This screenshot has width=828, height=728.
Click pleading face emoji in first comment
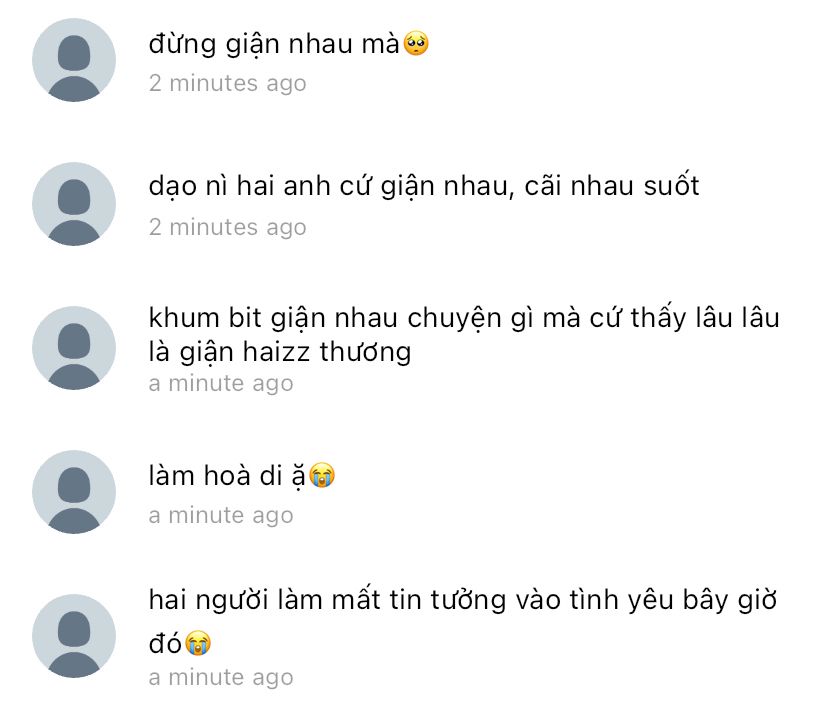point(416,43)
